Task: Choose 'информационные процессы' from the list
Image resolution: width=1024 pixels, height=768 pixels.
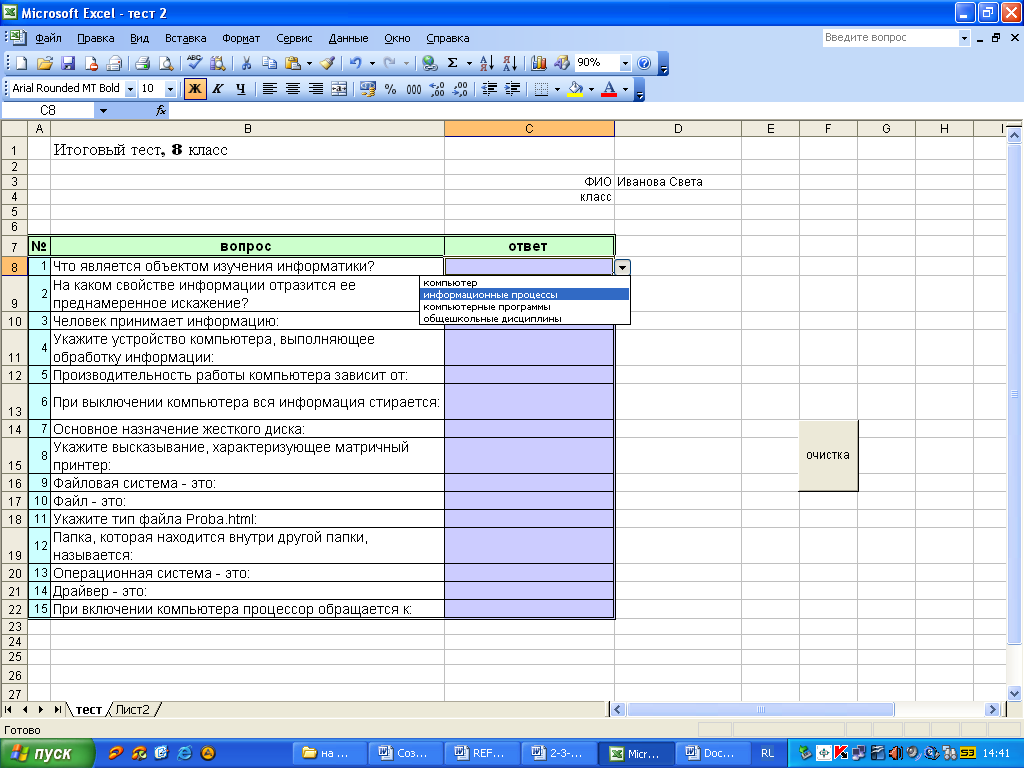Action: click(x=524, y=295)
